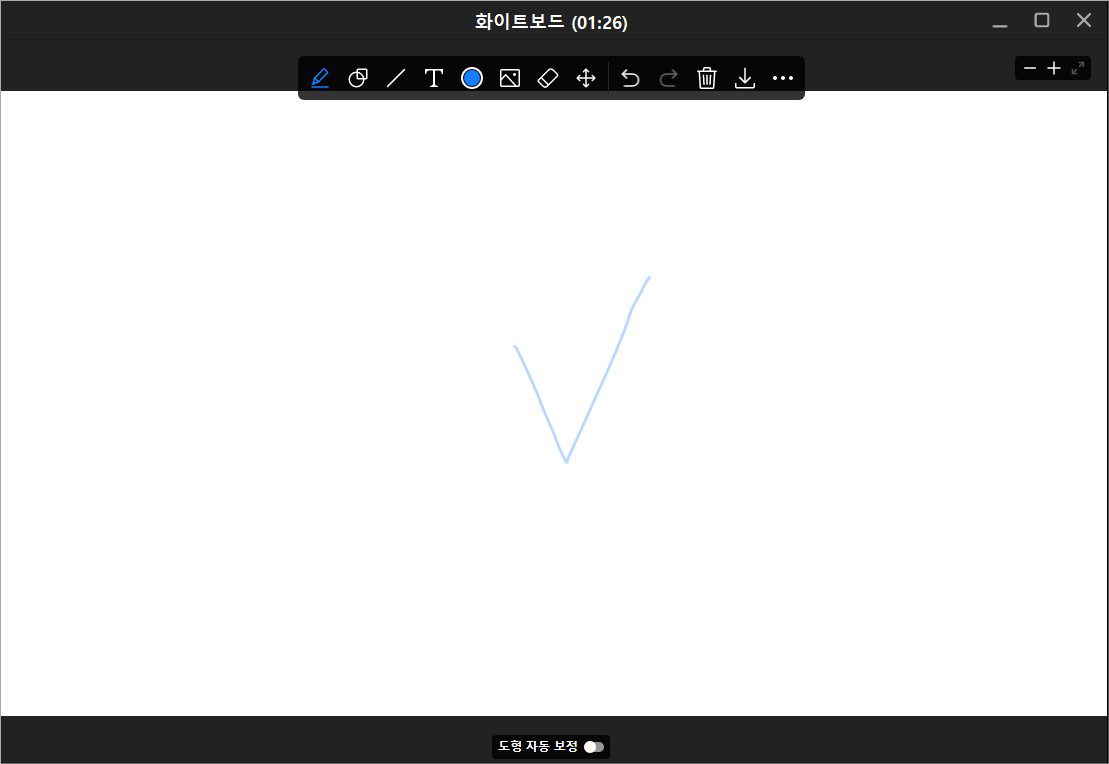Screen dimensions: 1109x764
Task: Toggle the 도형 자동 보정 switch
Action: click(x=594, y=747)
